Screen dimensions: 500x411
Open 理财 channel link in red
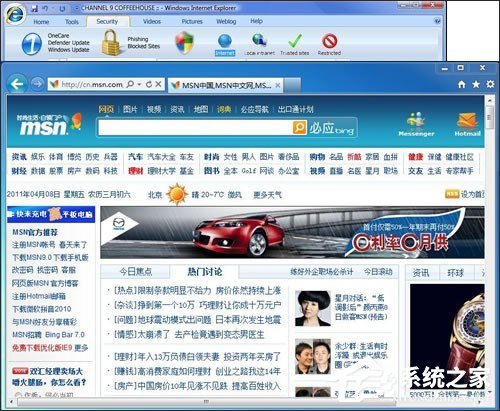tap(135, 171)
